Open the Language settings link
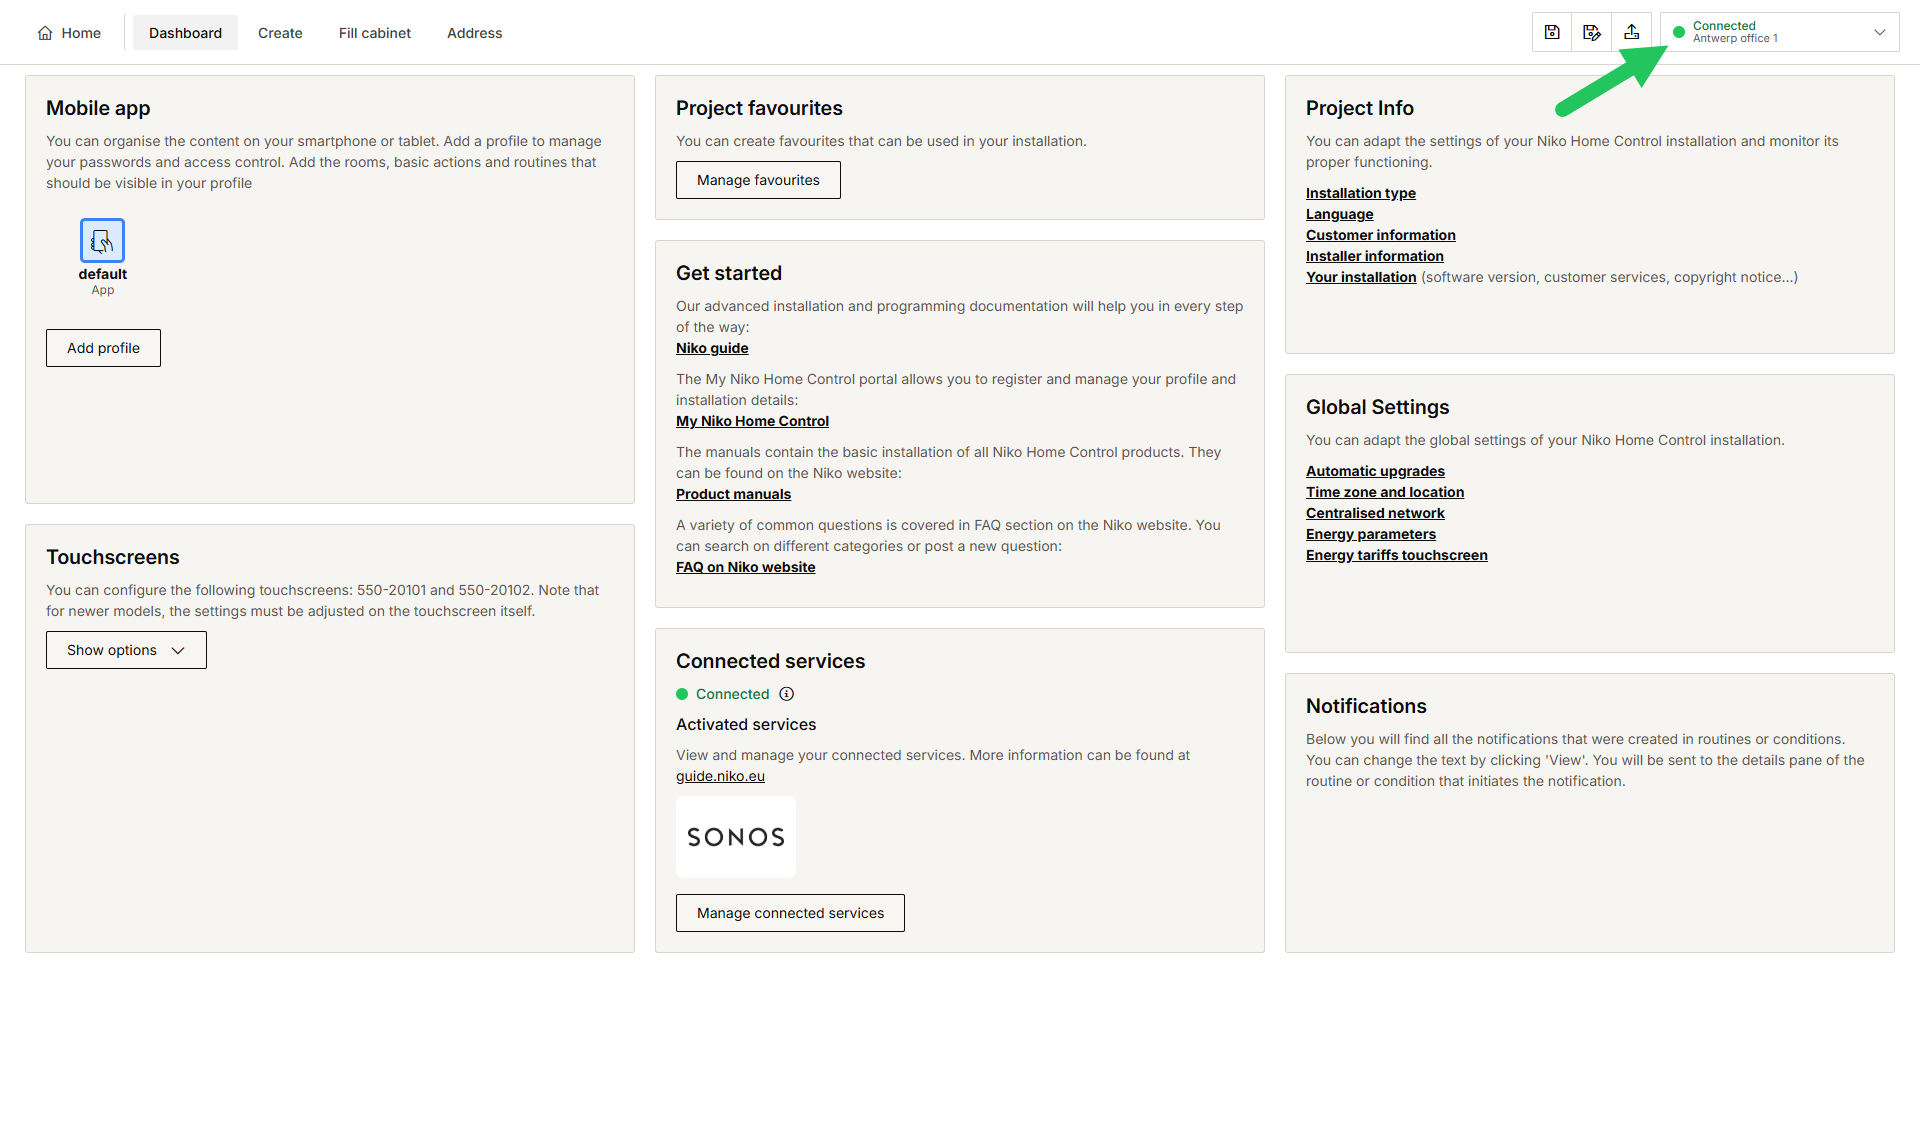Image resolution: width=1920 pixels, height=1129 pixels. coord(1339,214)
